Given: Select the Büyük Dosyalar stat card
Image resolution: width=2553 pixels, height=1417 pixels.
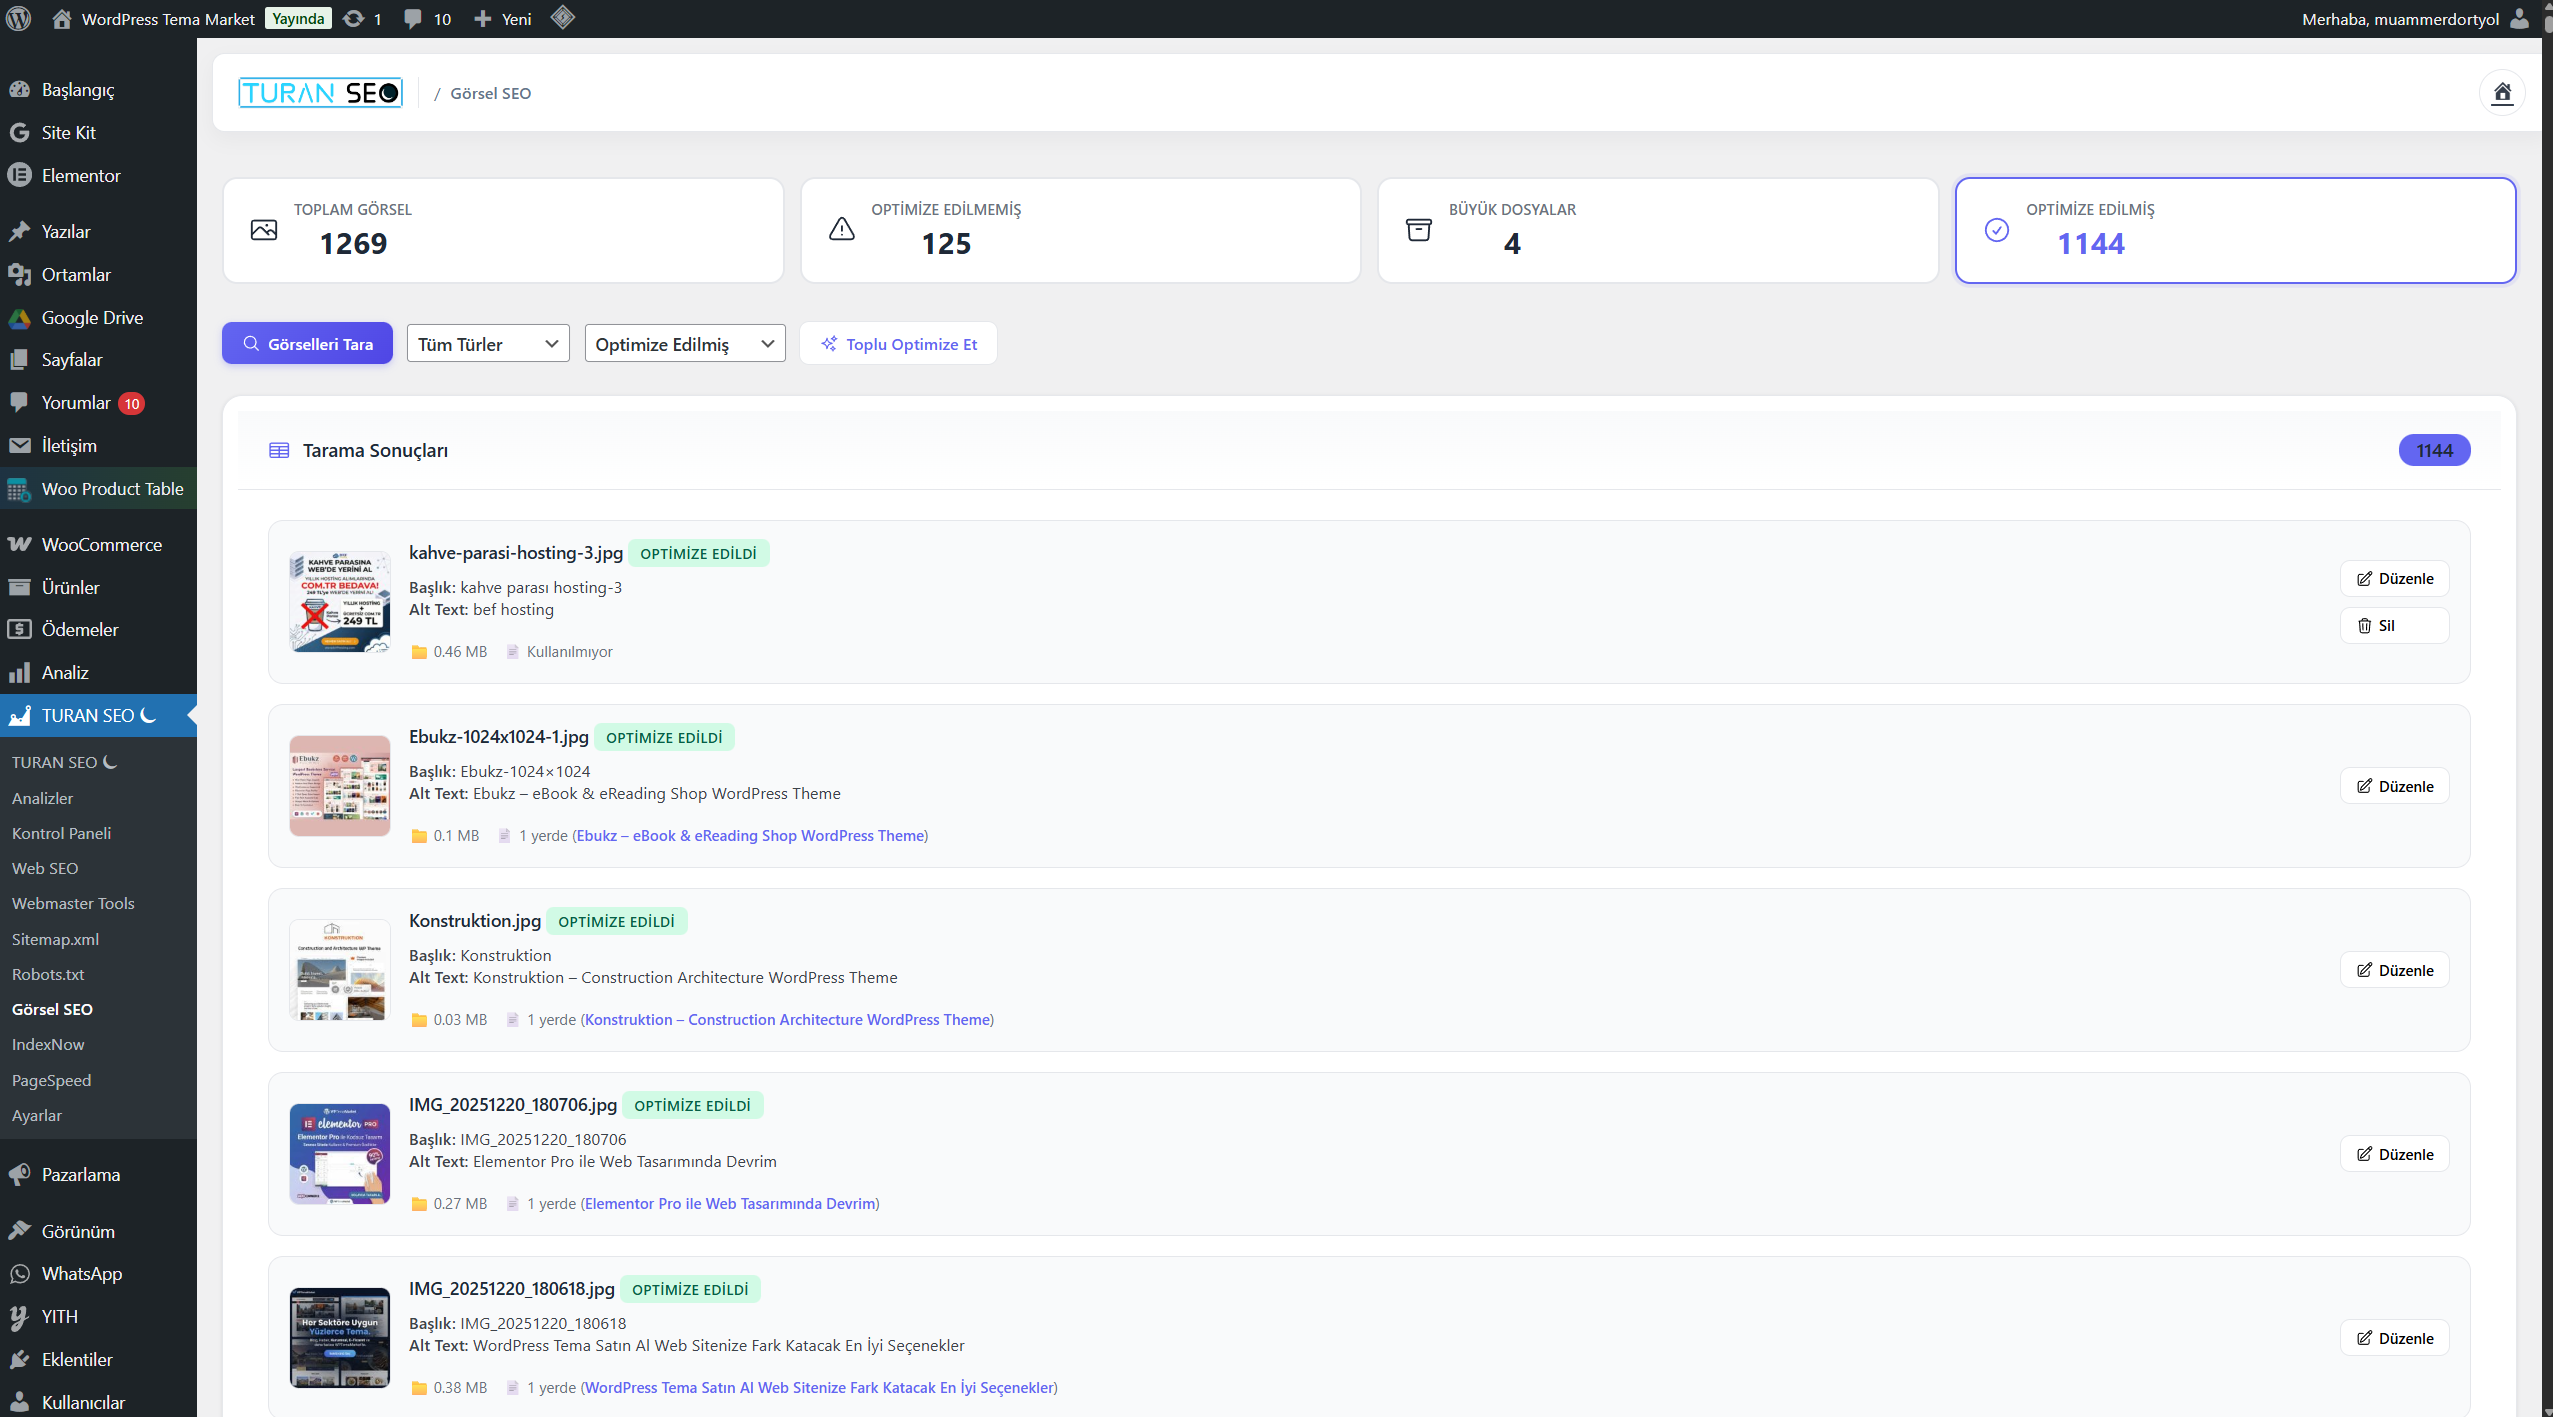Looking at the screenshot, I should (1657, 230).
